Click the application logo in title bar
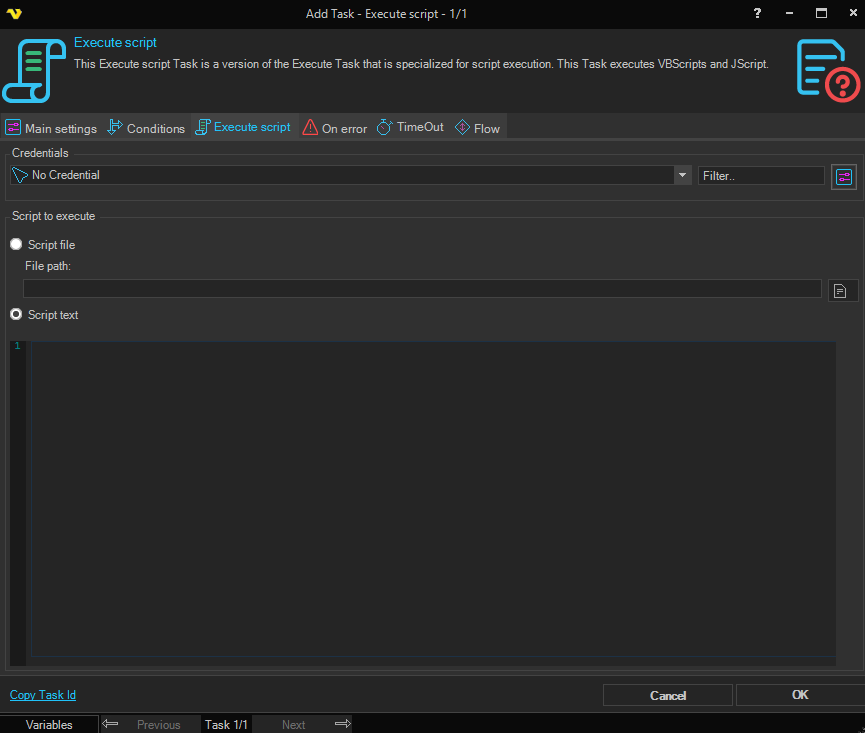This screenshot has height=733, width=865. click(14, 14)
